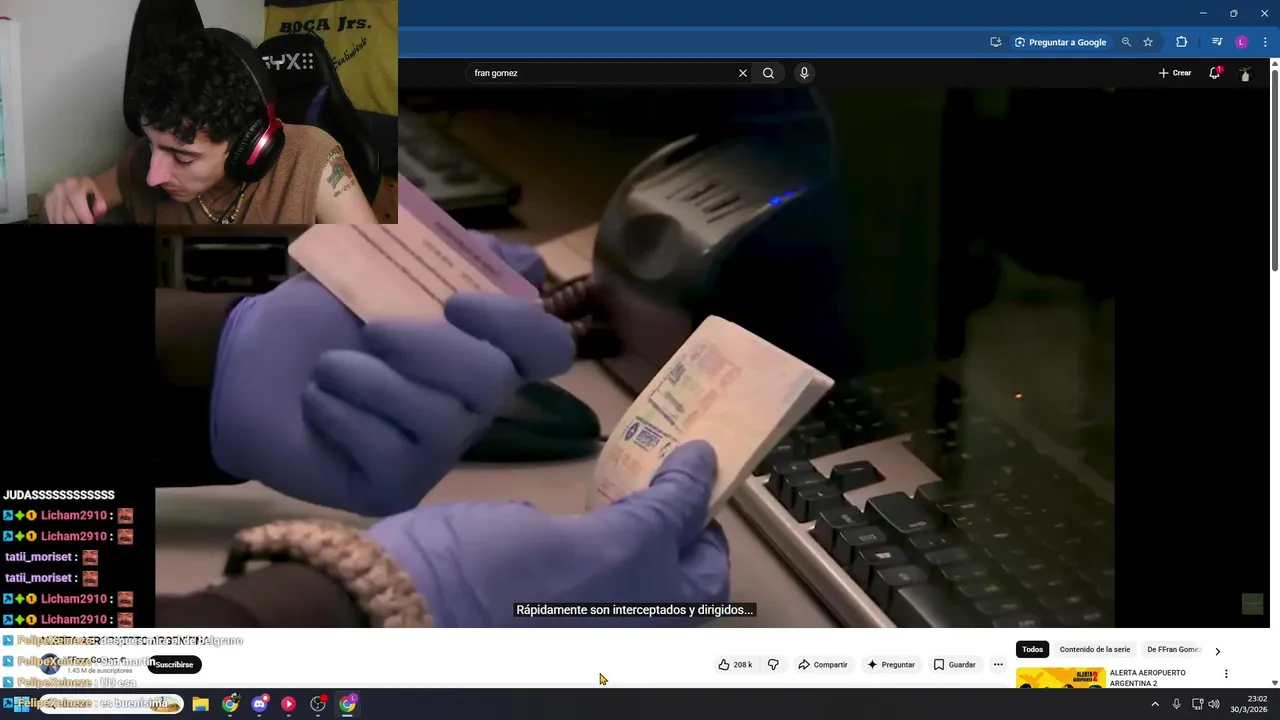Open the first Chrome taskbar icon
The width and height of the screenshot is (1280, 720).
click(230, 704)
